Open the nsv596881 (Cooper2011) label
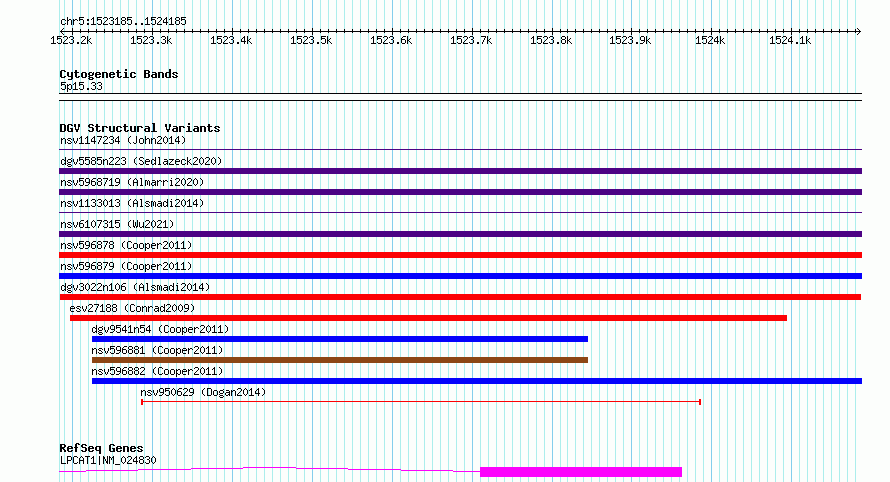Screen dimensions: 890x482 click(157, 350)
